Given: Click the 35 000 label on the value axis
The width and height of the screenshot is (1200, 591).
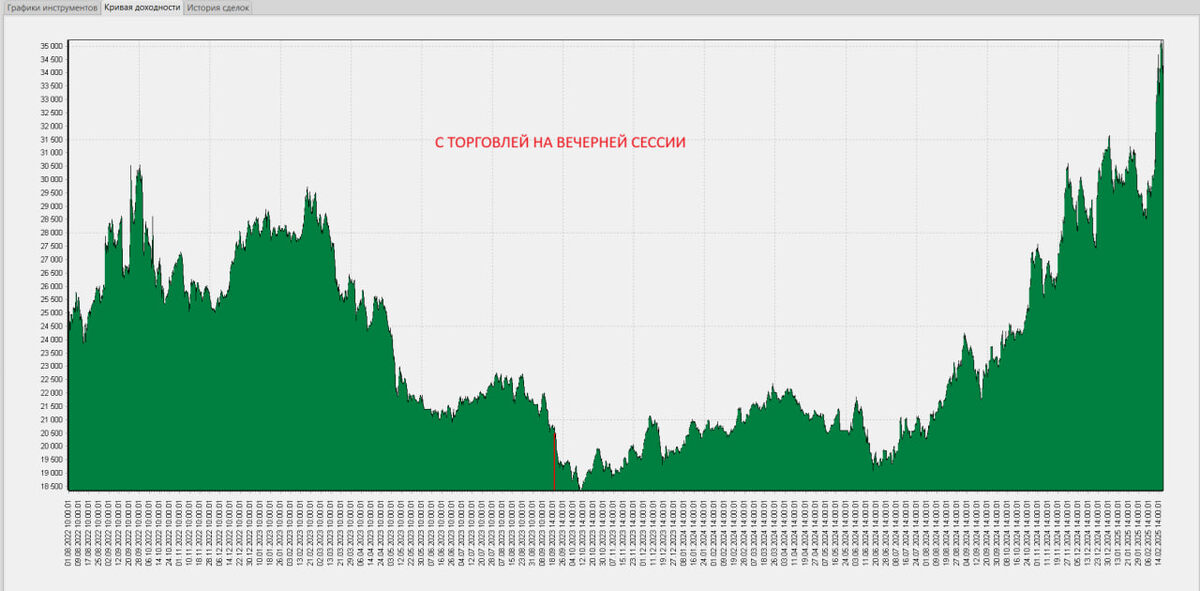Looking at the screenshot, I should (51, 46).
